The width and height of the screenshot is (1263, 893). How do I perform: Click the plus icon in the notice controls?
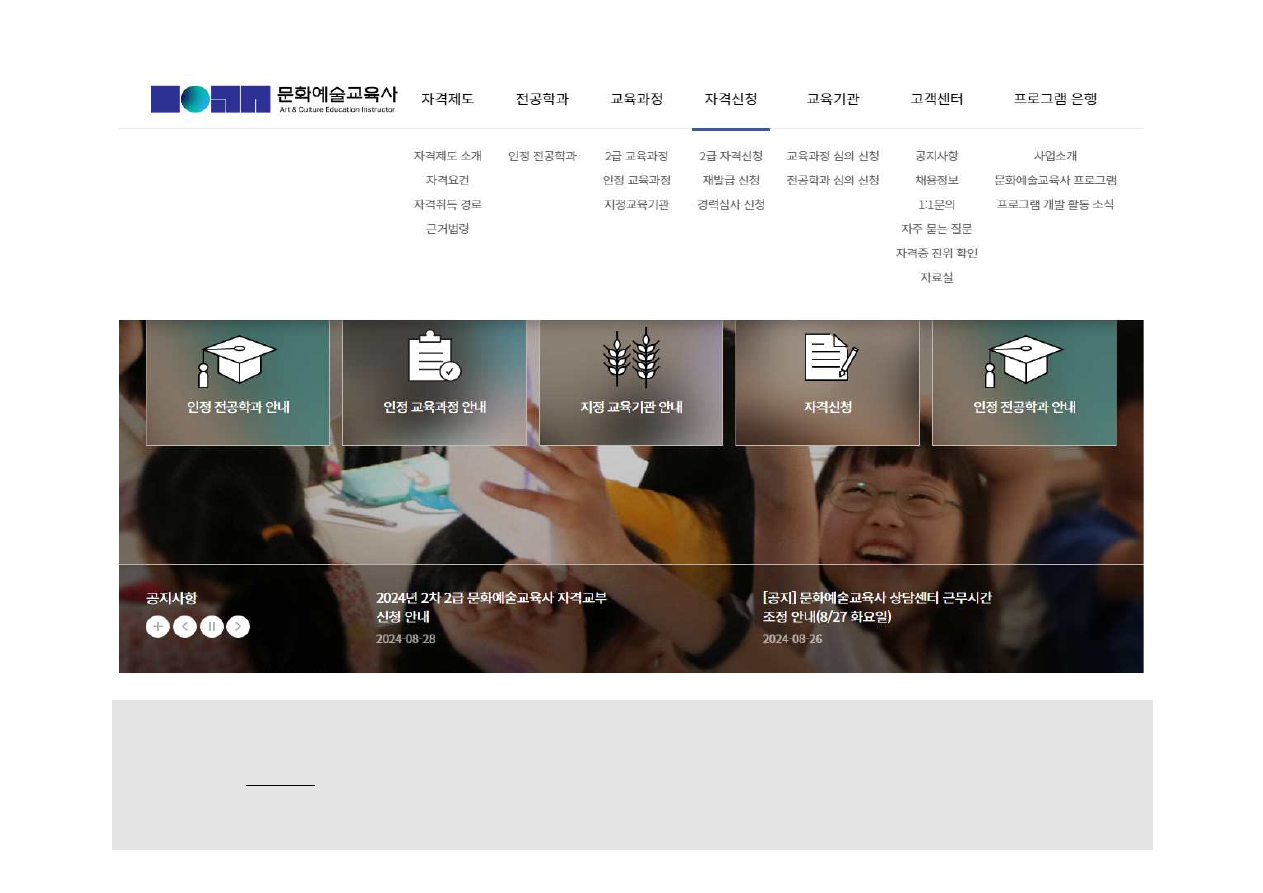(158, 626)
